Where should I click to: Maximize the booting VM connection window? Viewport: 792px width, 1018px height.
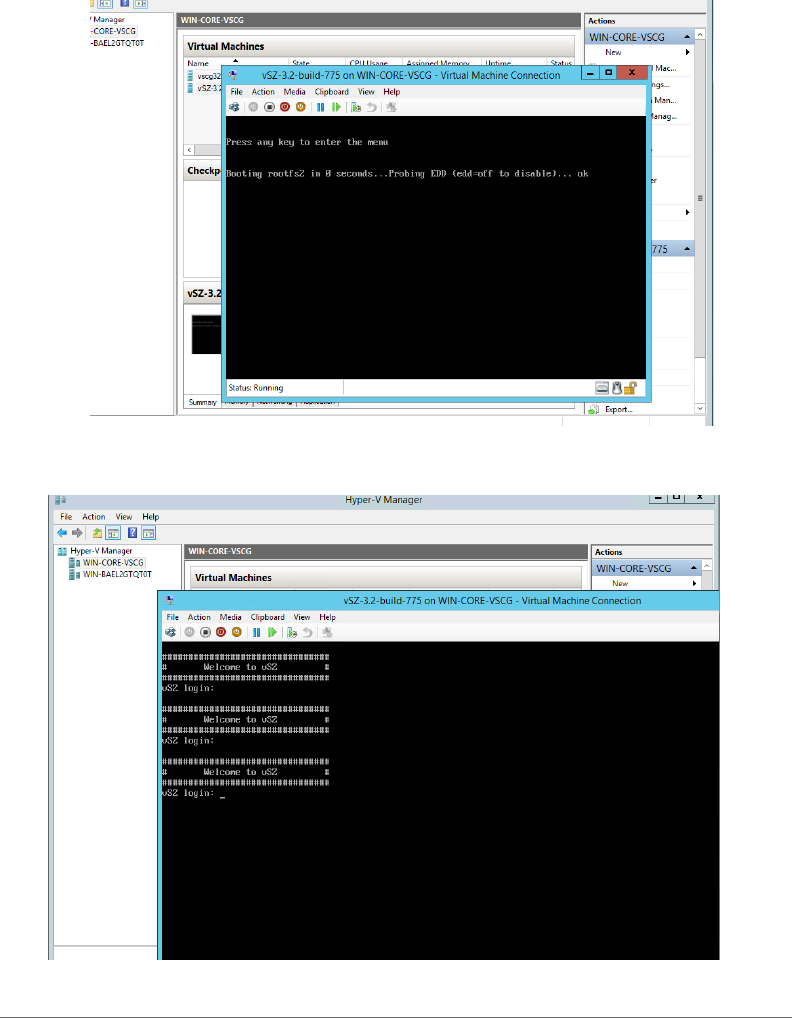click(x=608, y=73)
